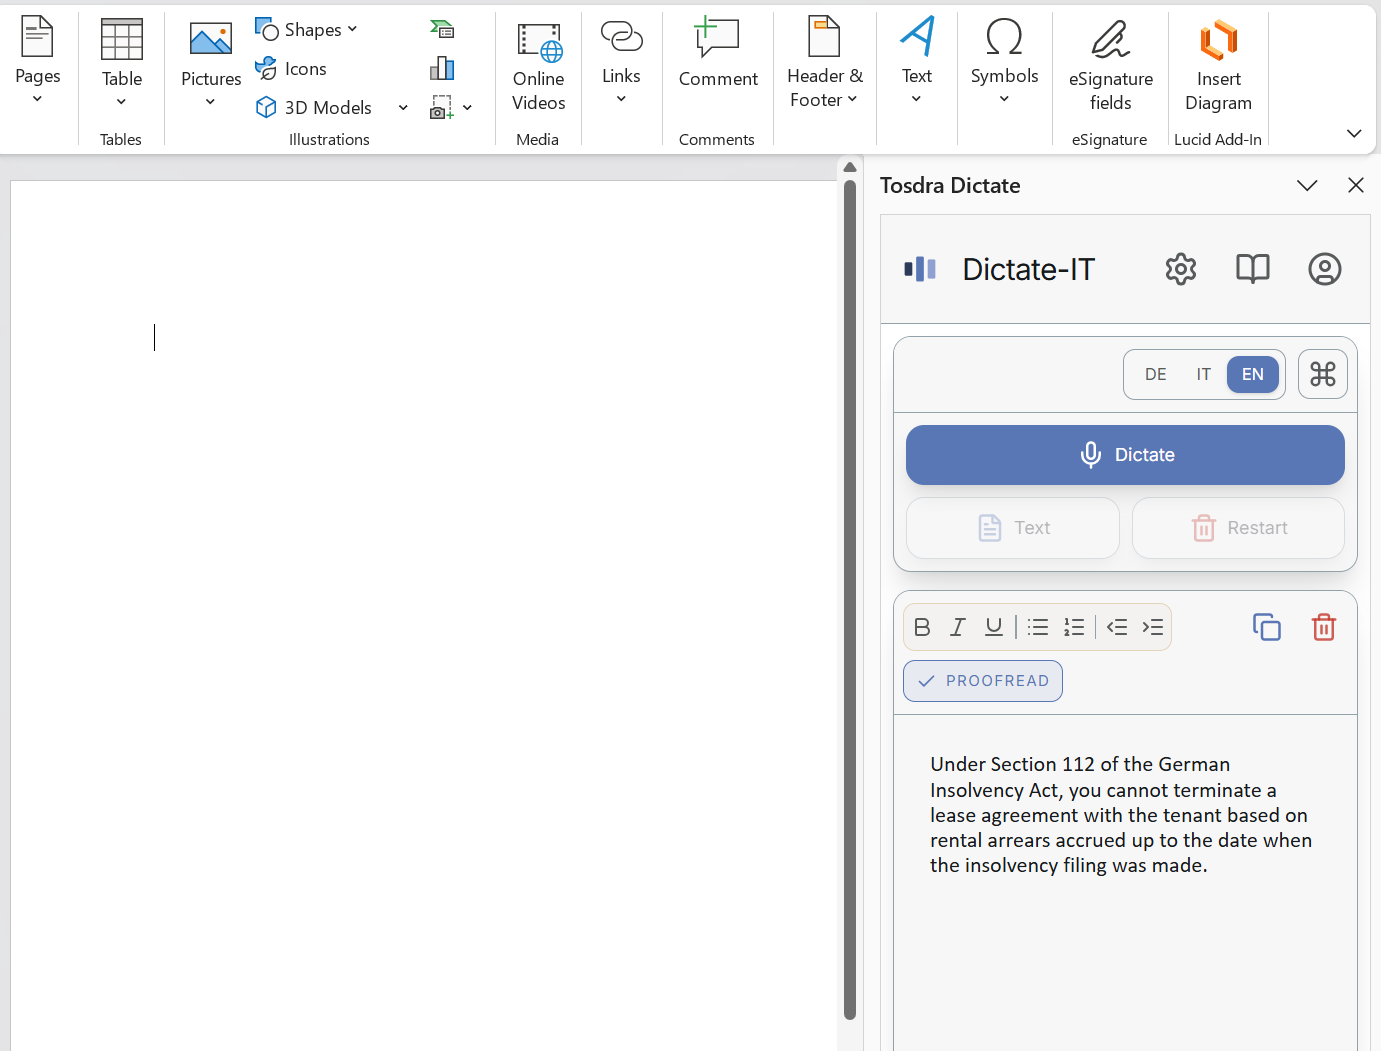The height and width of the screenshot is (1051, 1381).
Task: Decrease indent in dictation editor
Action: (1117, 627)
